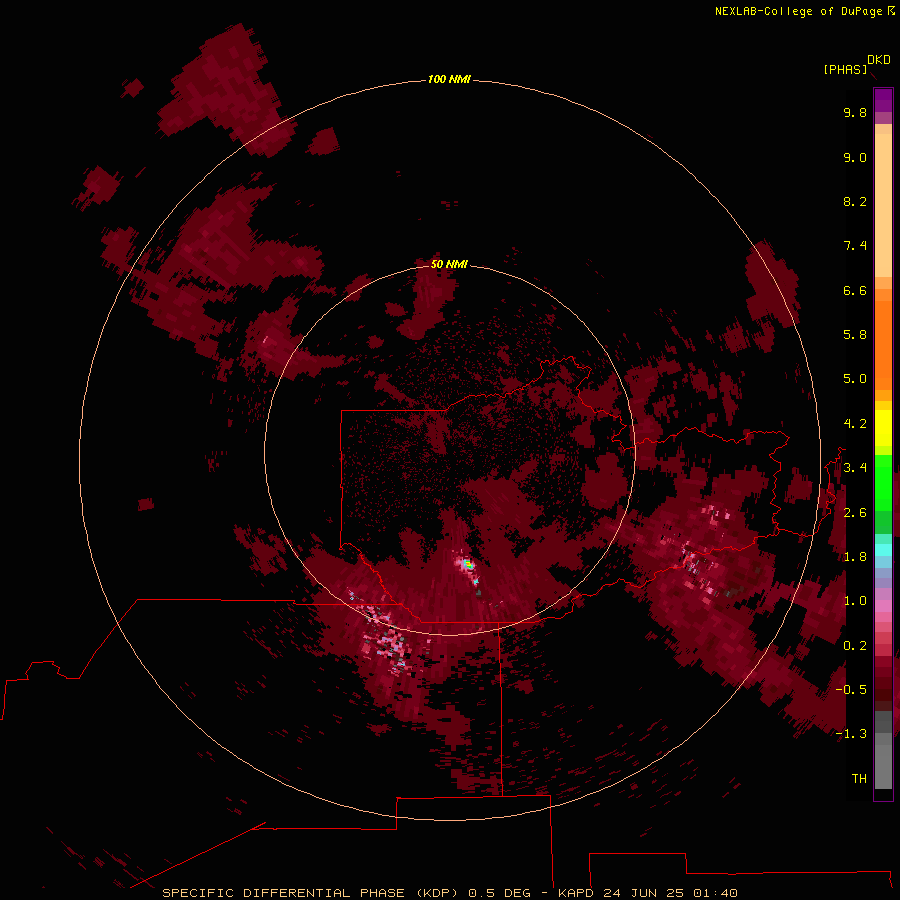This screenshot has width=900, height=900.
Task: Click the DKD label above the color scale
Action: click(878, 60)
